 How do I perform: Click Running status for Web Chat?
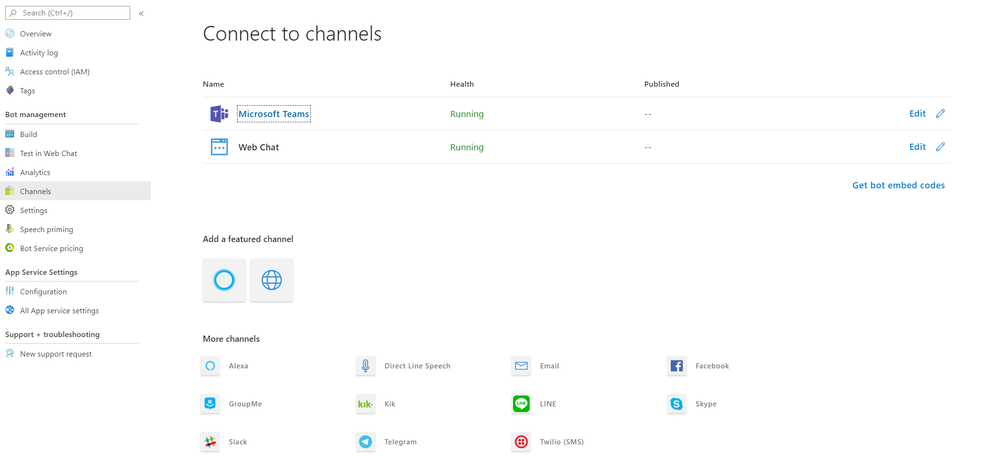tap(467, 147)
